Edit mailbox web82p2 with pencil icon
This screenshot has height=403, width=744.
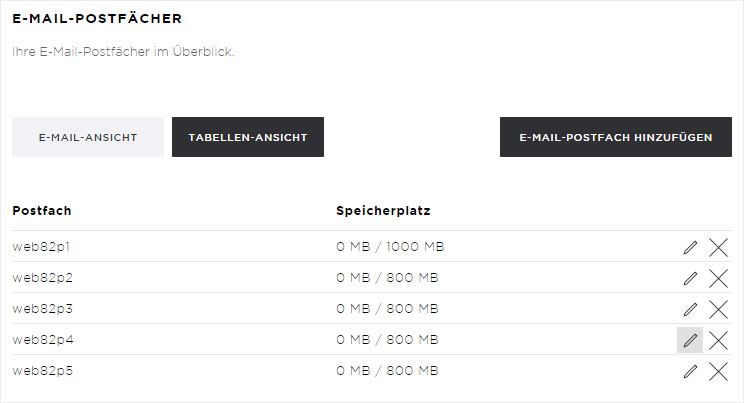pyautogui.click(x=690, y=278)
